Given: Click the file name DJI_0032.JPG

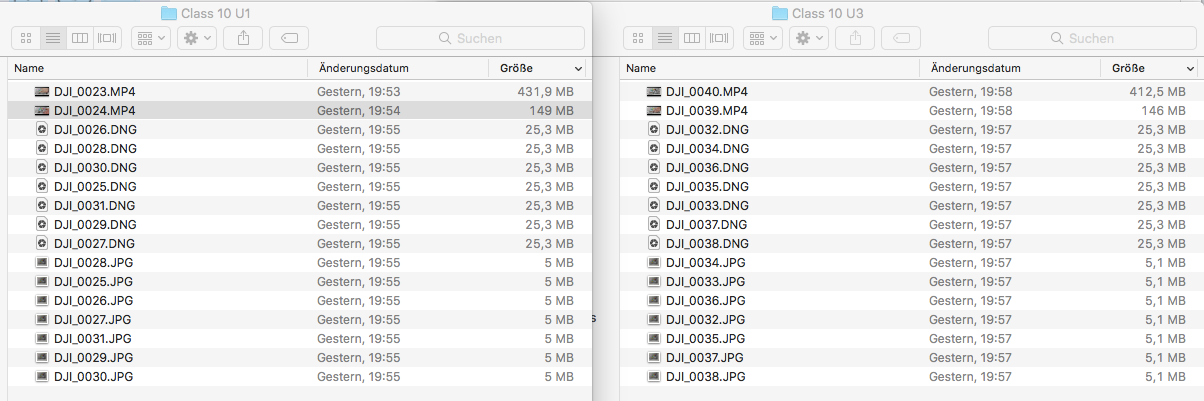Looking at the screenshot, I should click(706, 319).
